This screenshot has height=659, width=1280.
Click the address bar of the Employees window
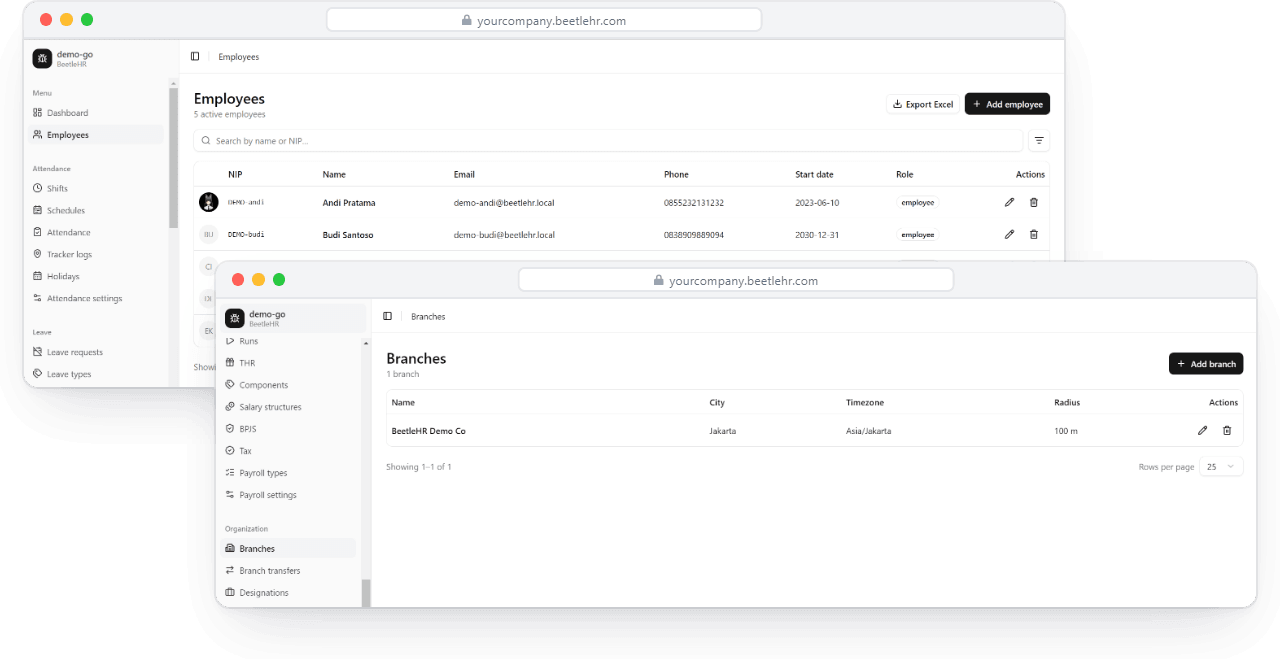click(544, 20)
